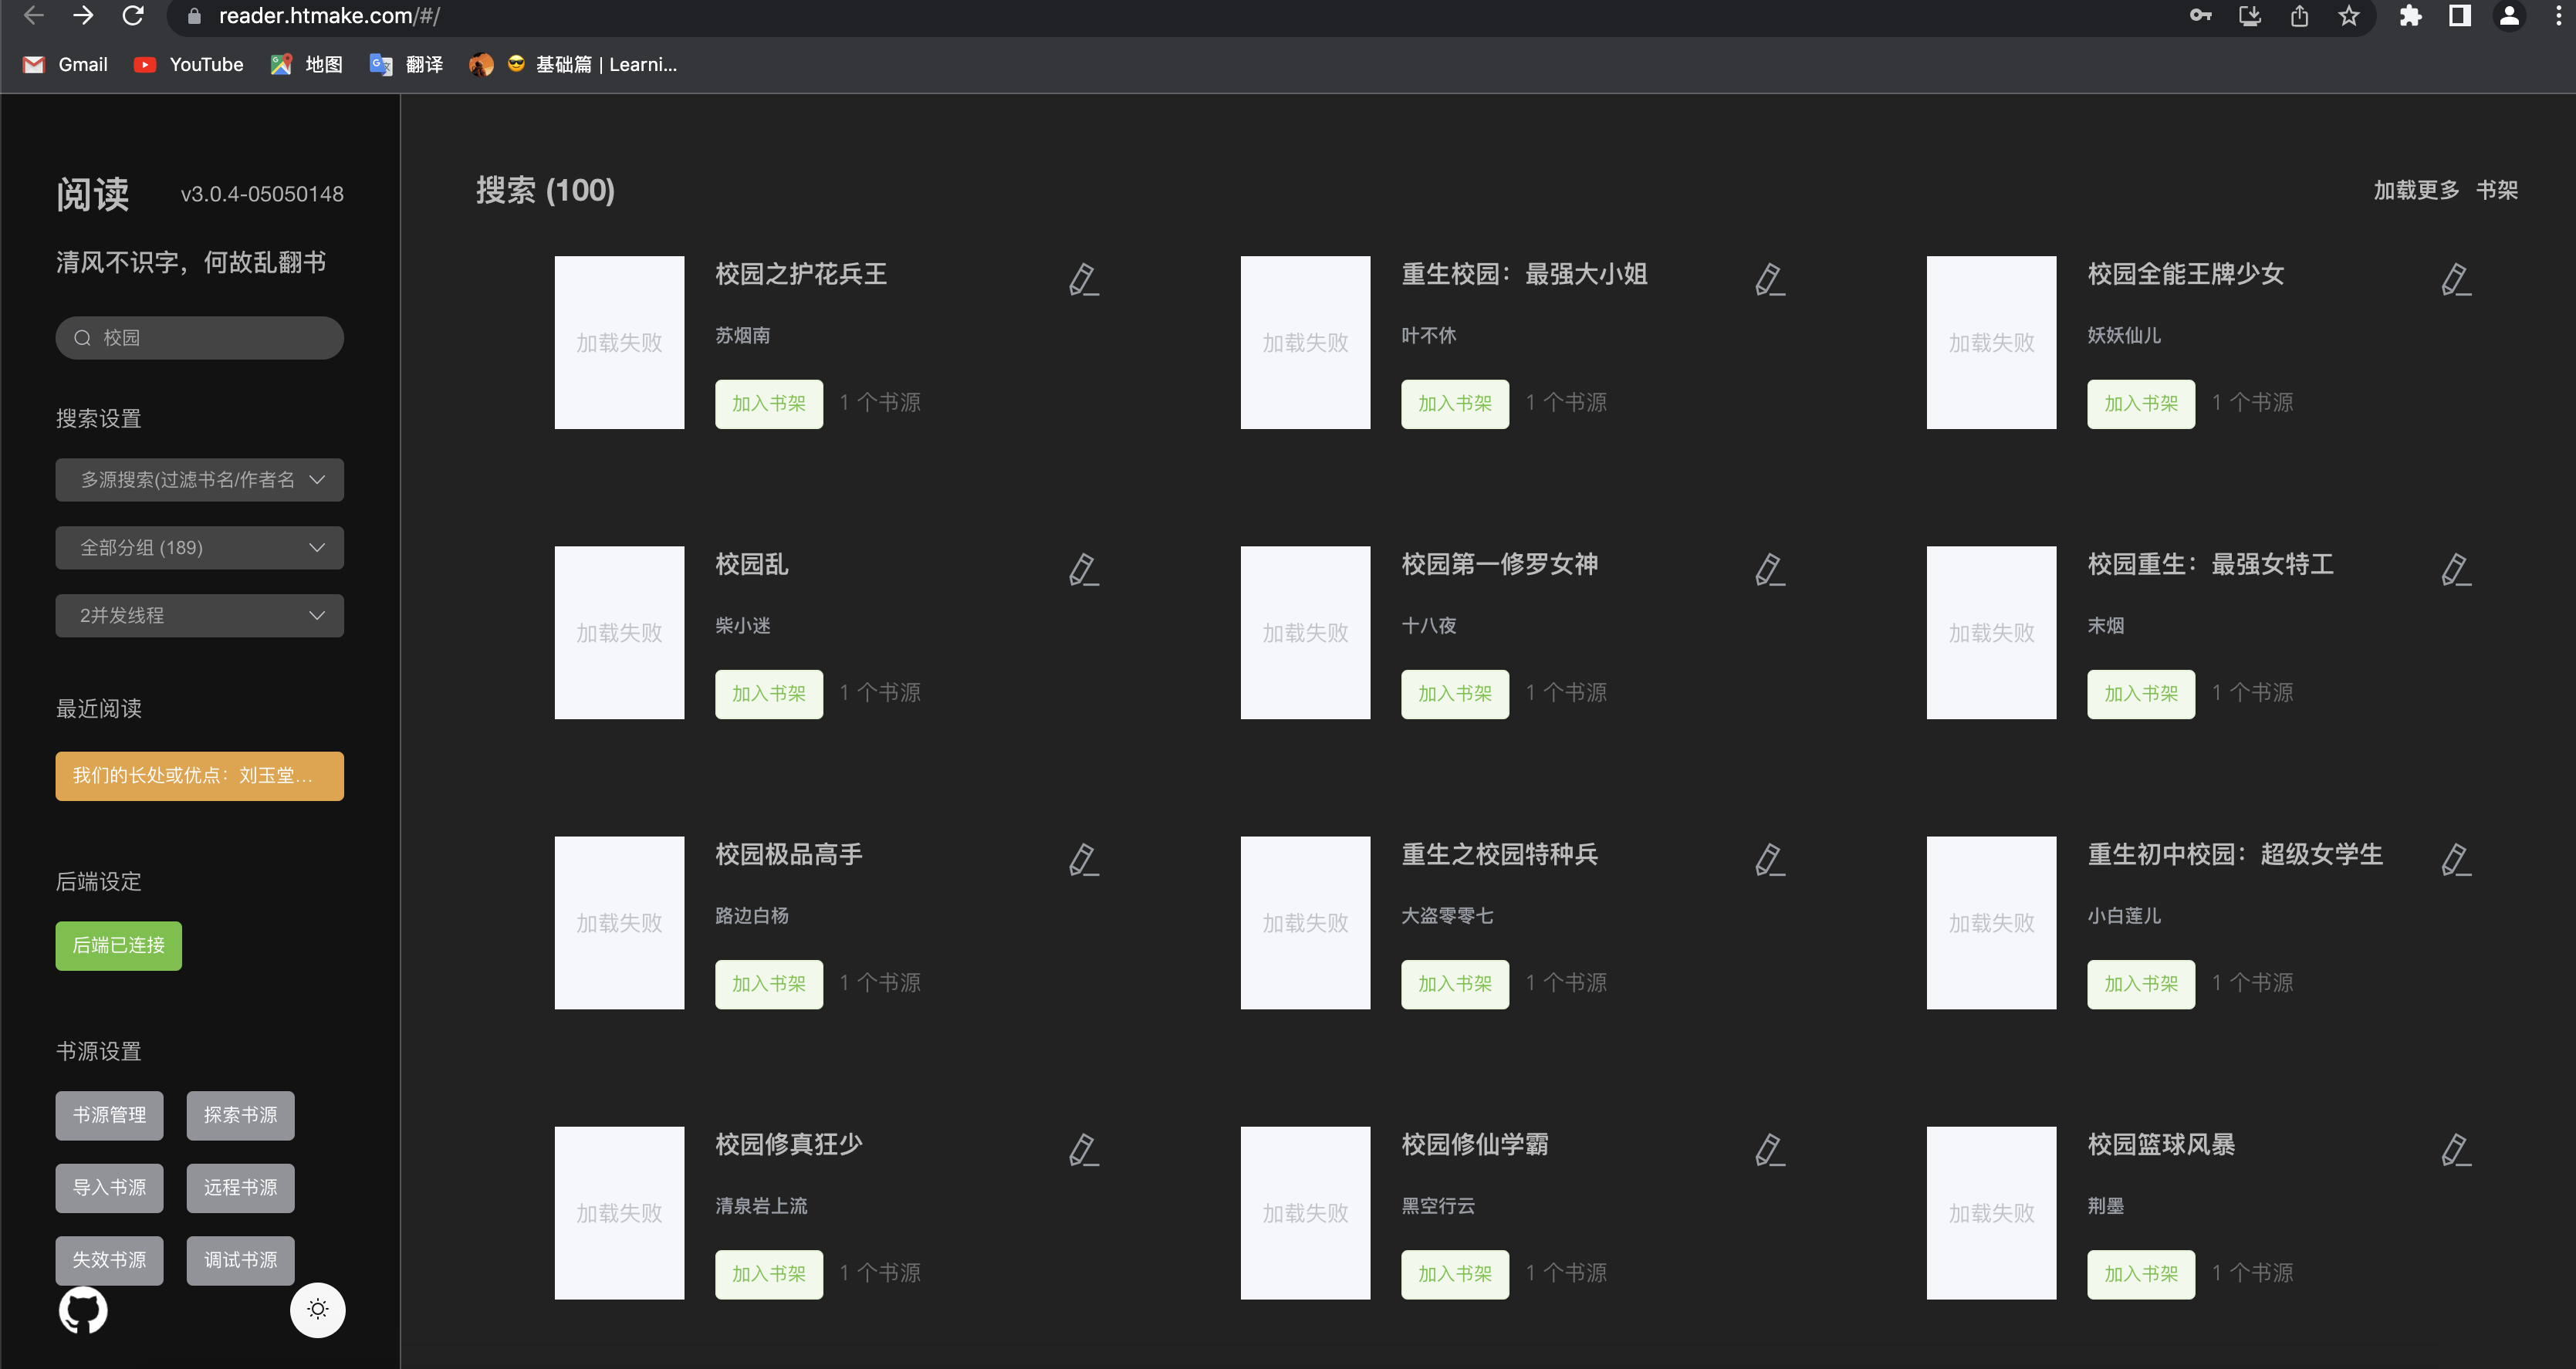Open browser extensions puzzle icon
Image resolution: width=2576 pixels, height=1369 pixels.
point(2410,16)
